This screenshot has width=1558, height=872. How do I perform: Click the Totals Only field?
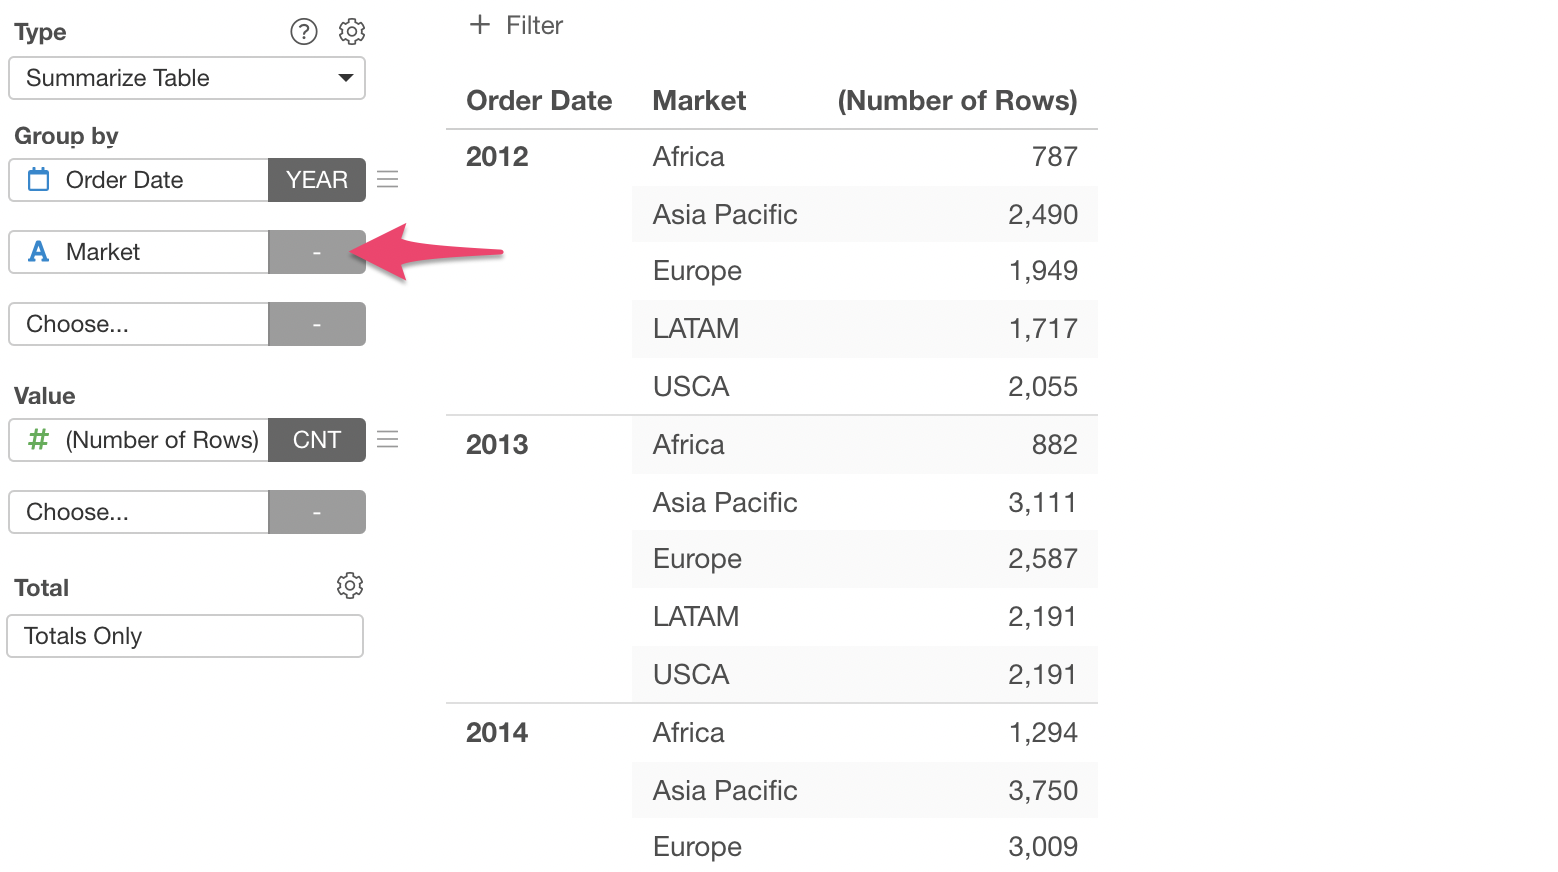click(185, 636)
